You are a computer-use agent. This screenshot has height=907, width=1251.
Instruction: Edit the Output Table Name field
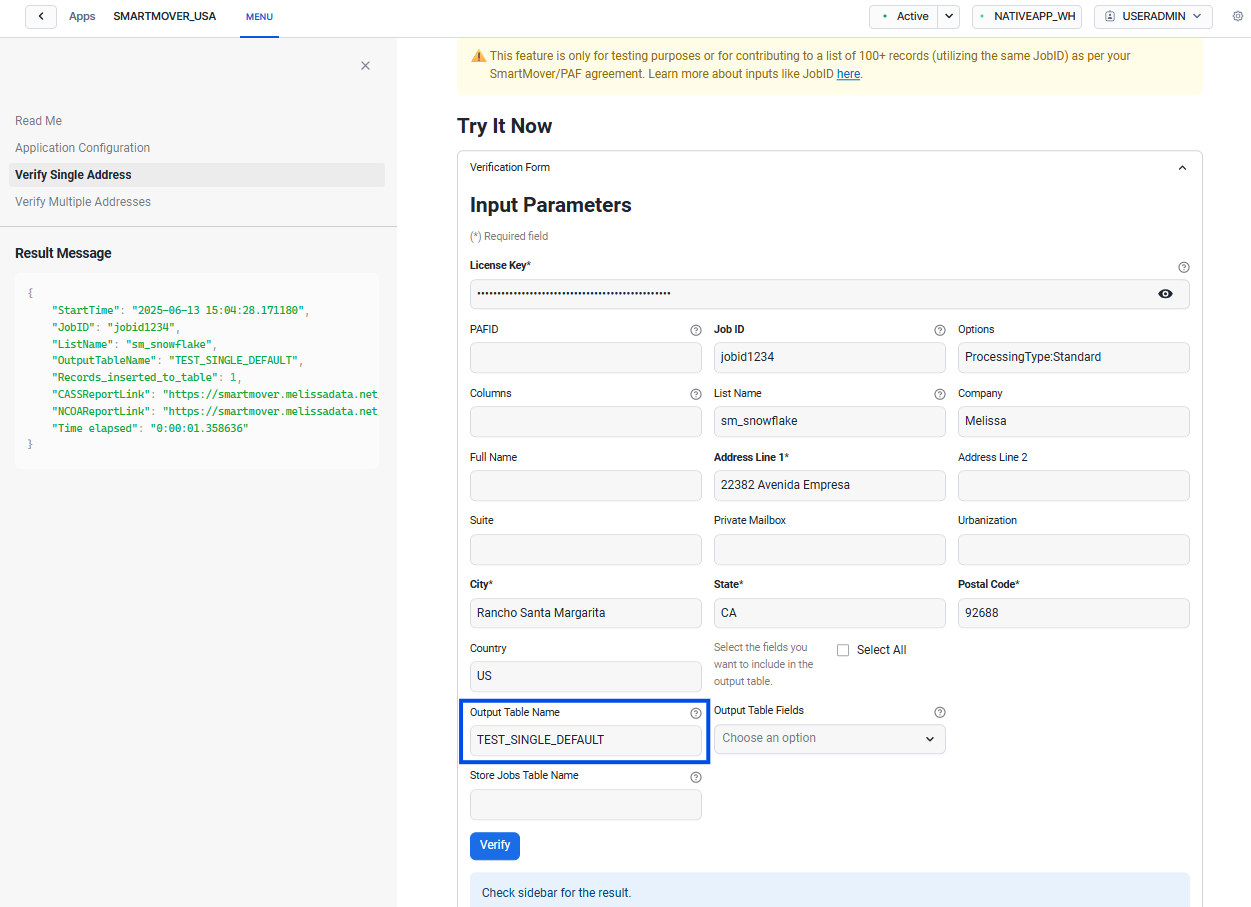point(586,741)
